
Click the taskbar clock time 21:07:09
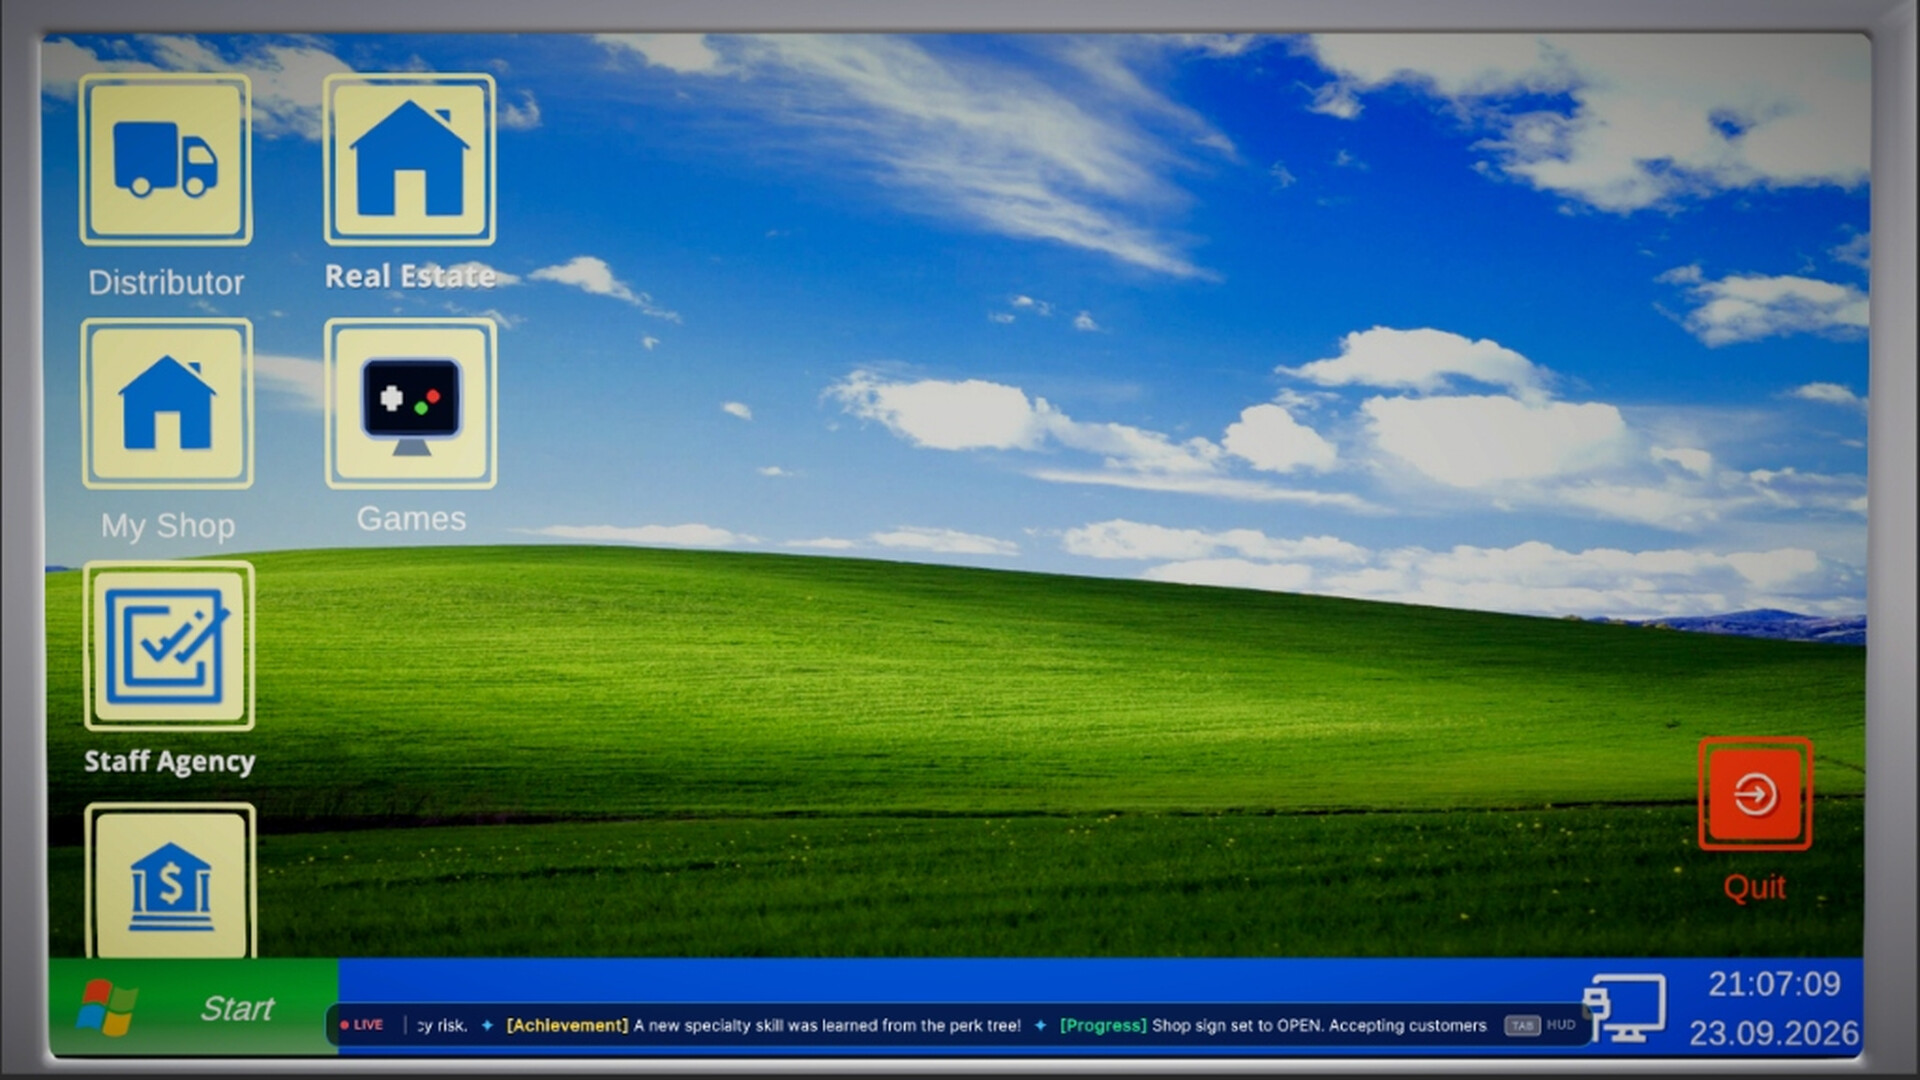[1774, 984]
